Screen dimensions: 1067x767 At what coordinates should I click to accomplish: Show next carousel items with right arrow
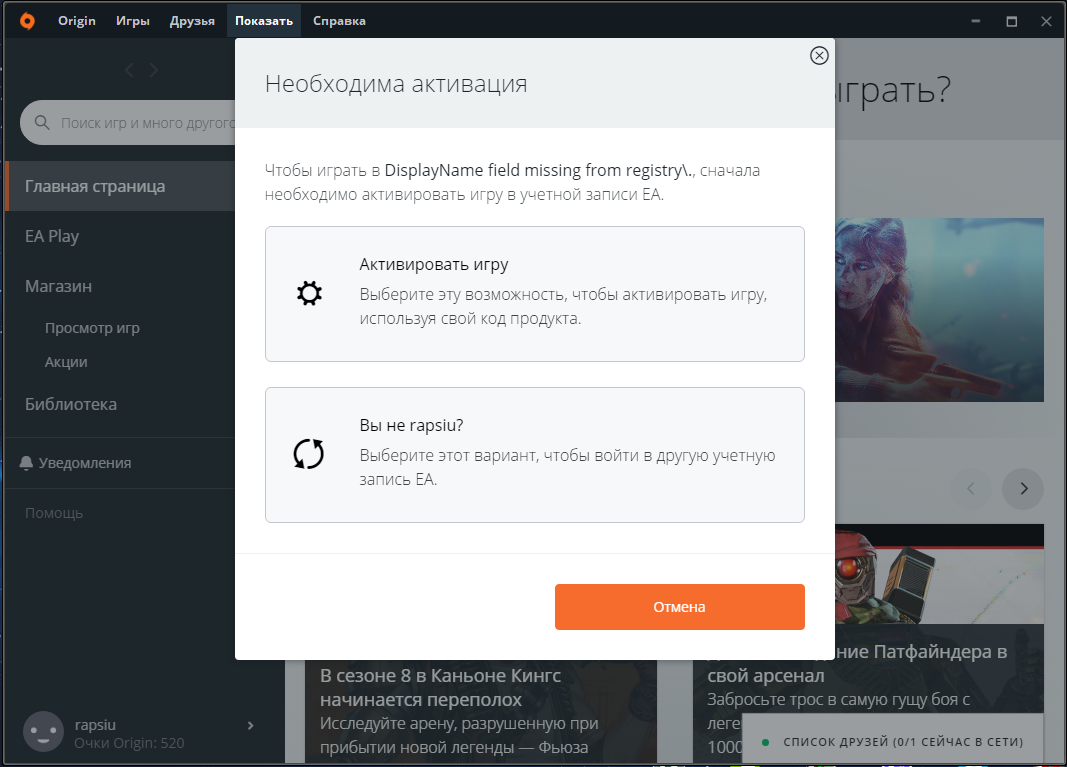[x=1023, y=489]
